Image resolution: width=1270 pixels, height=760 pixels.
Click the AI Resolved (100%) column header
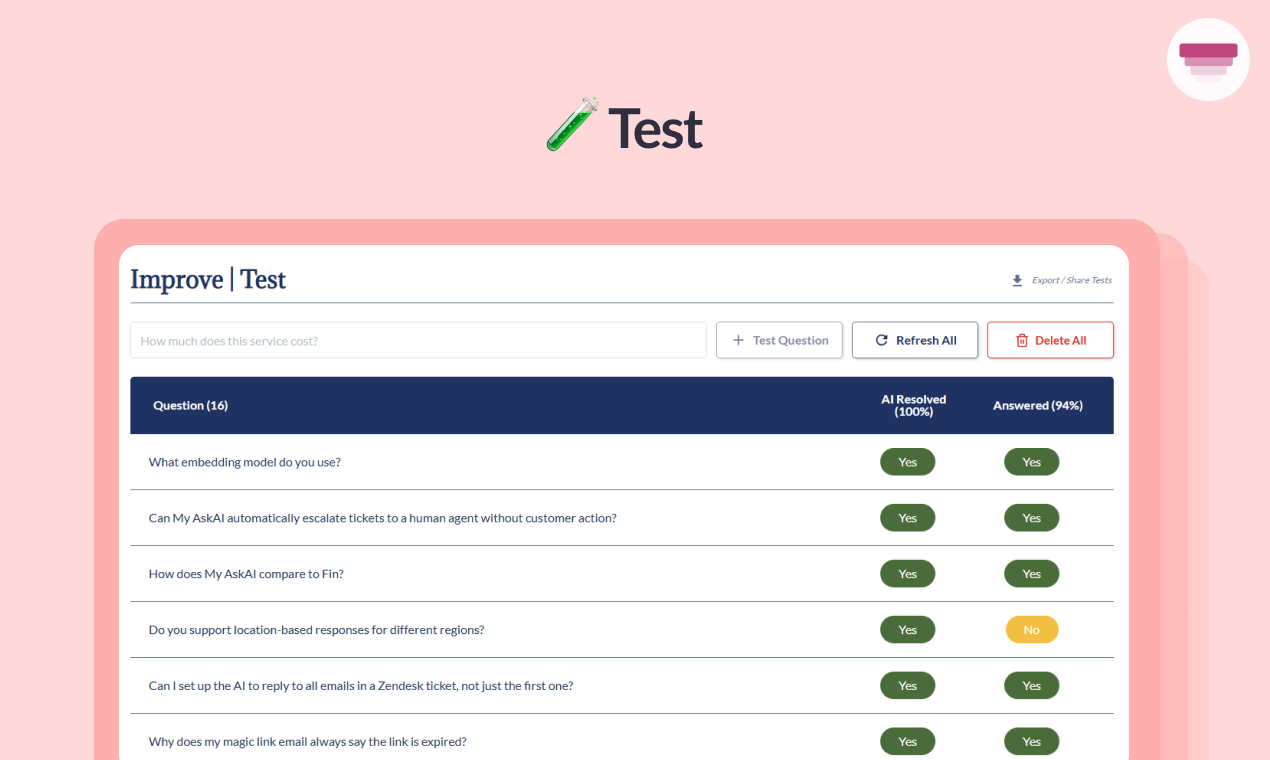pyautogui.click(x=913, y=405)
